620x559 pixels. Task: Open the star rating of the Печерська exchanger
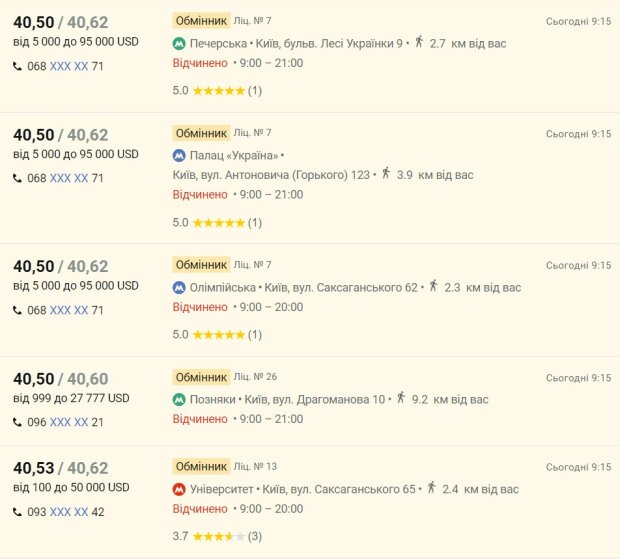[217, 91]
